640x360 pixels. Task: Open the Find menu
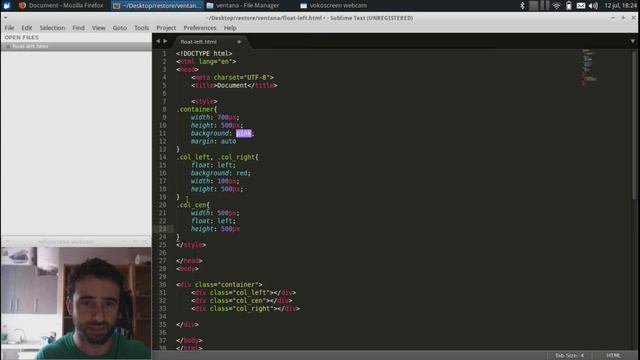[x=78, y=28]
